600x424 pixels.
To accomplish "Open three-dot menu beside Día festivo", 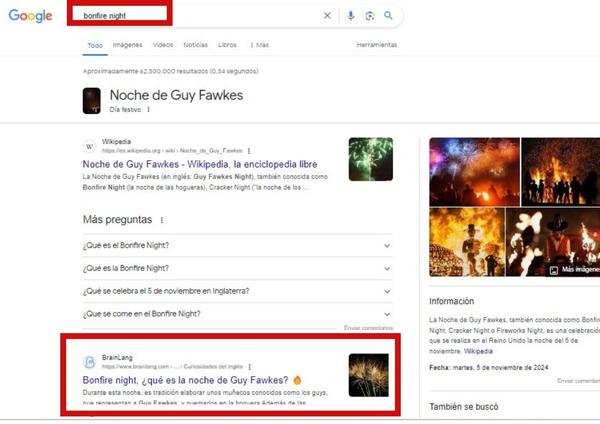I will tap(149, 109).
